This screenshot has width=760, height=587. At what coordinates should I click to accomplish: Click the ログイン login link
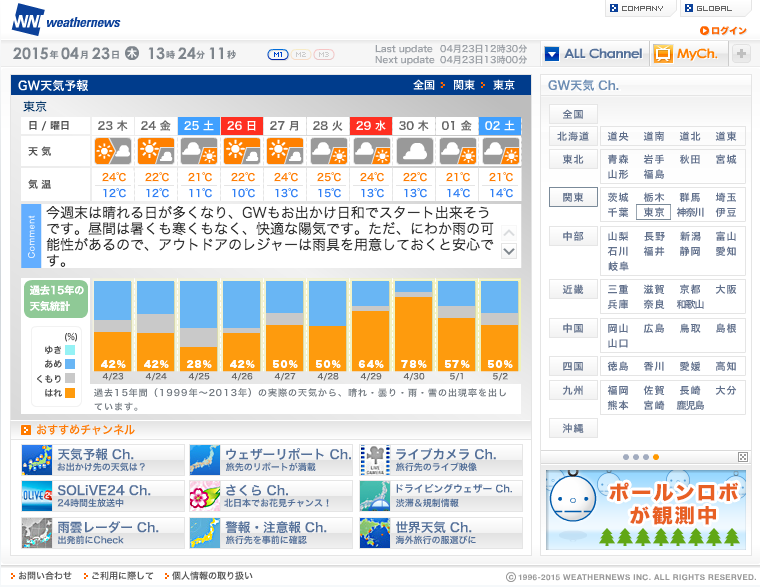[723, 31]
